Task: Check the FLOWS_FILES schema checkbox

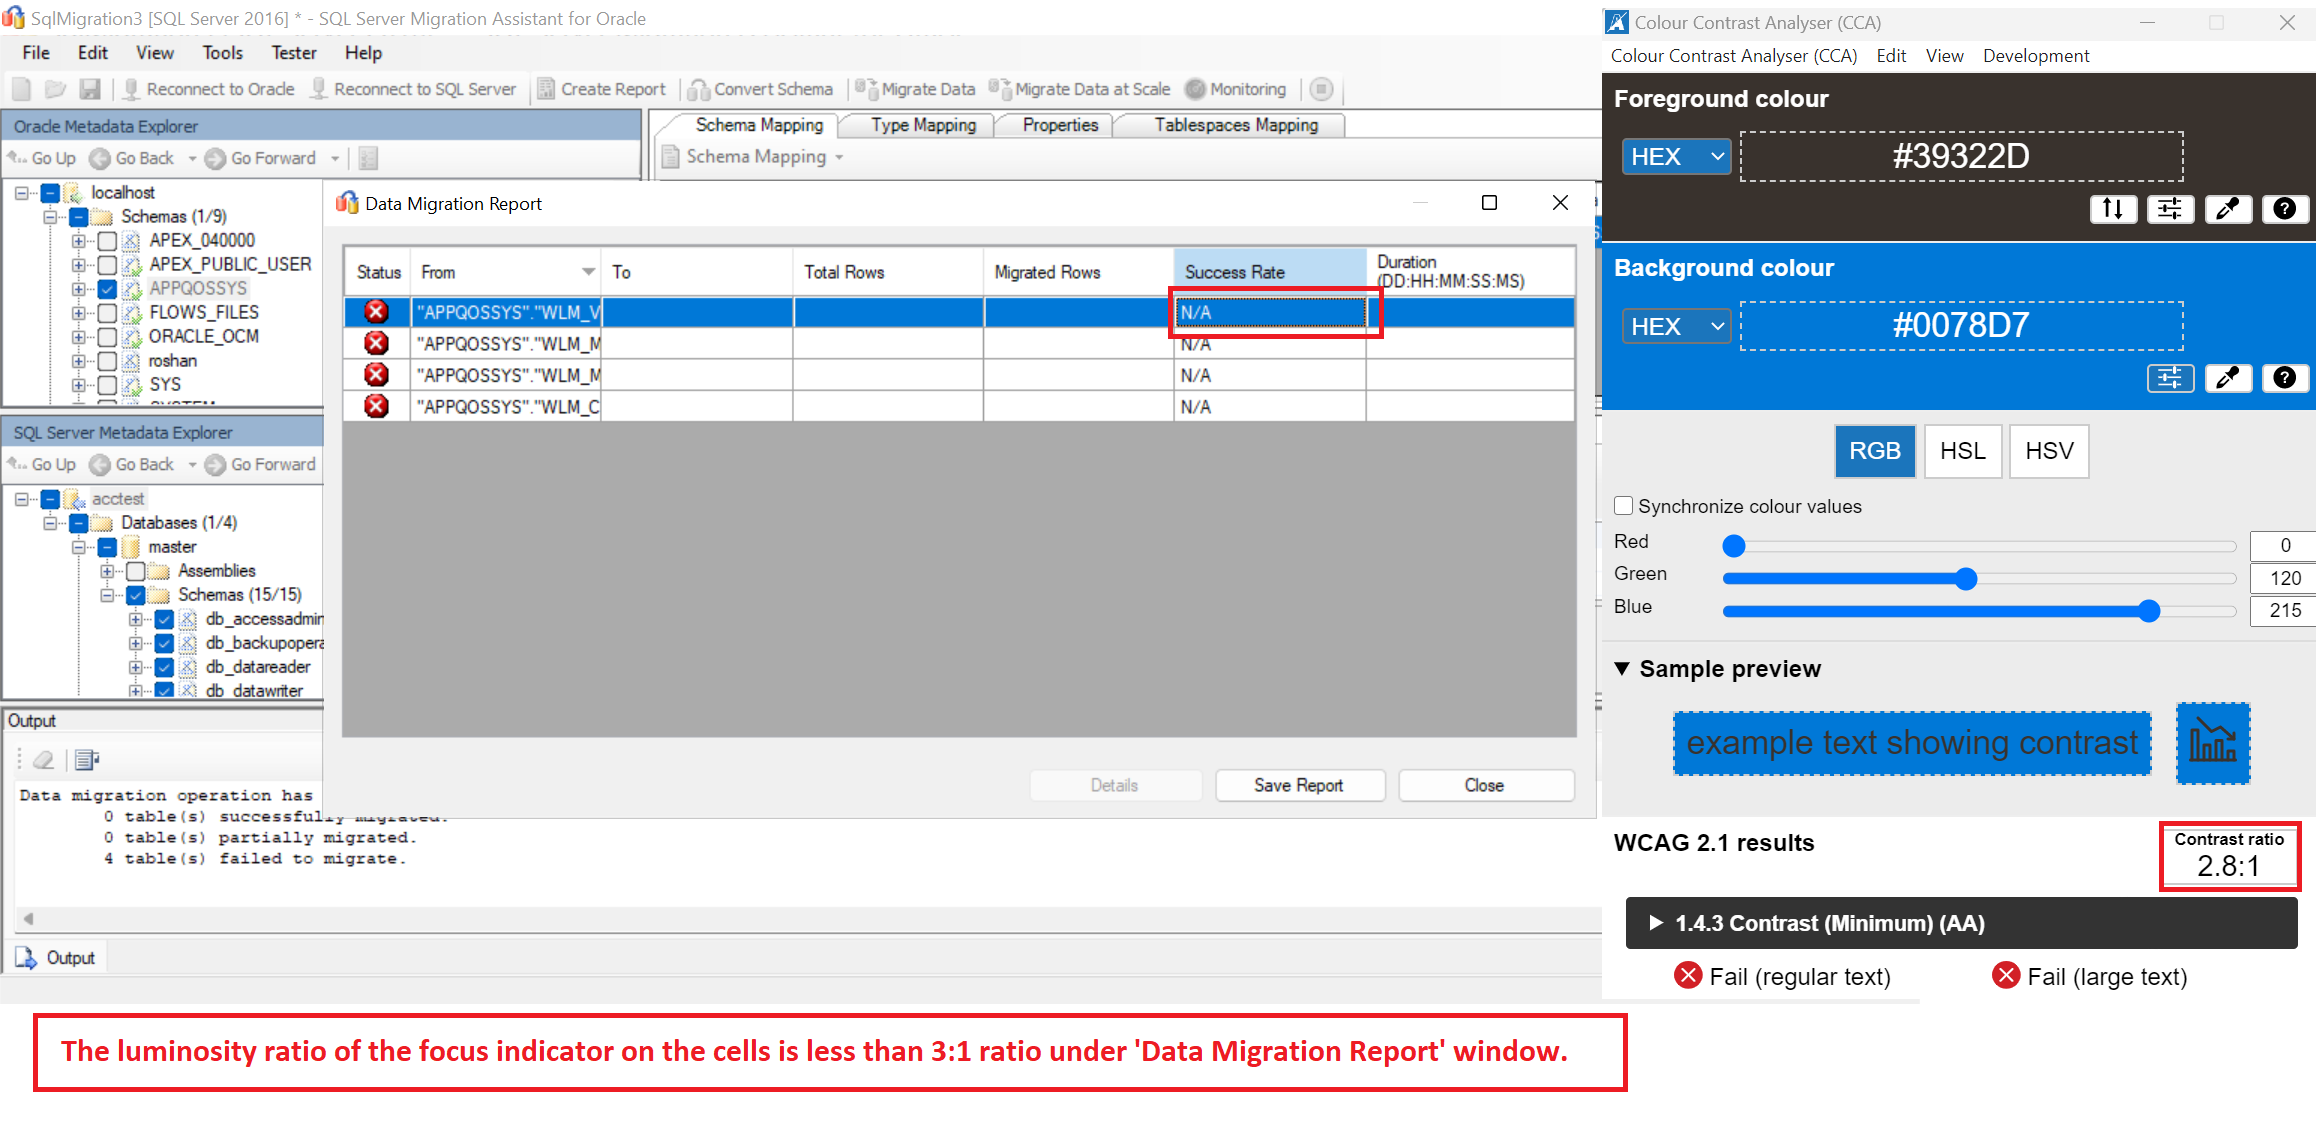Action: [107, 313]
